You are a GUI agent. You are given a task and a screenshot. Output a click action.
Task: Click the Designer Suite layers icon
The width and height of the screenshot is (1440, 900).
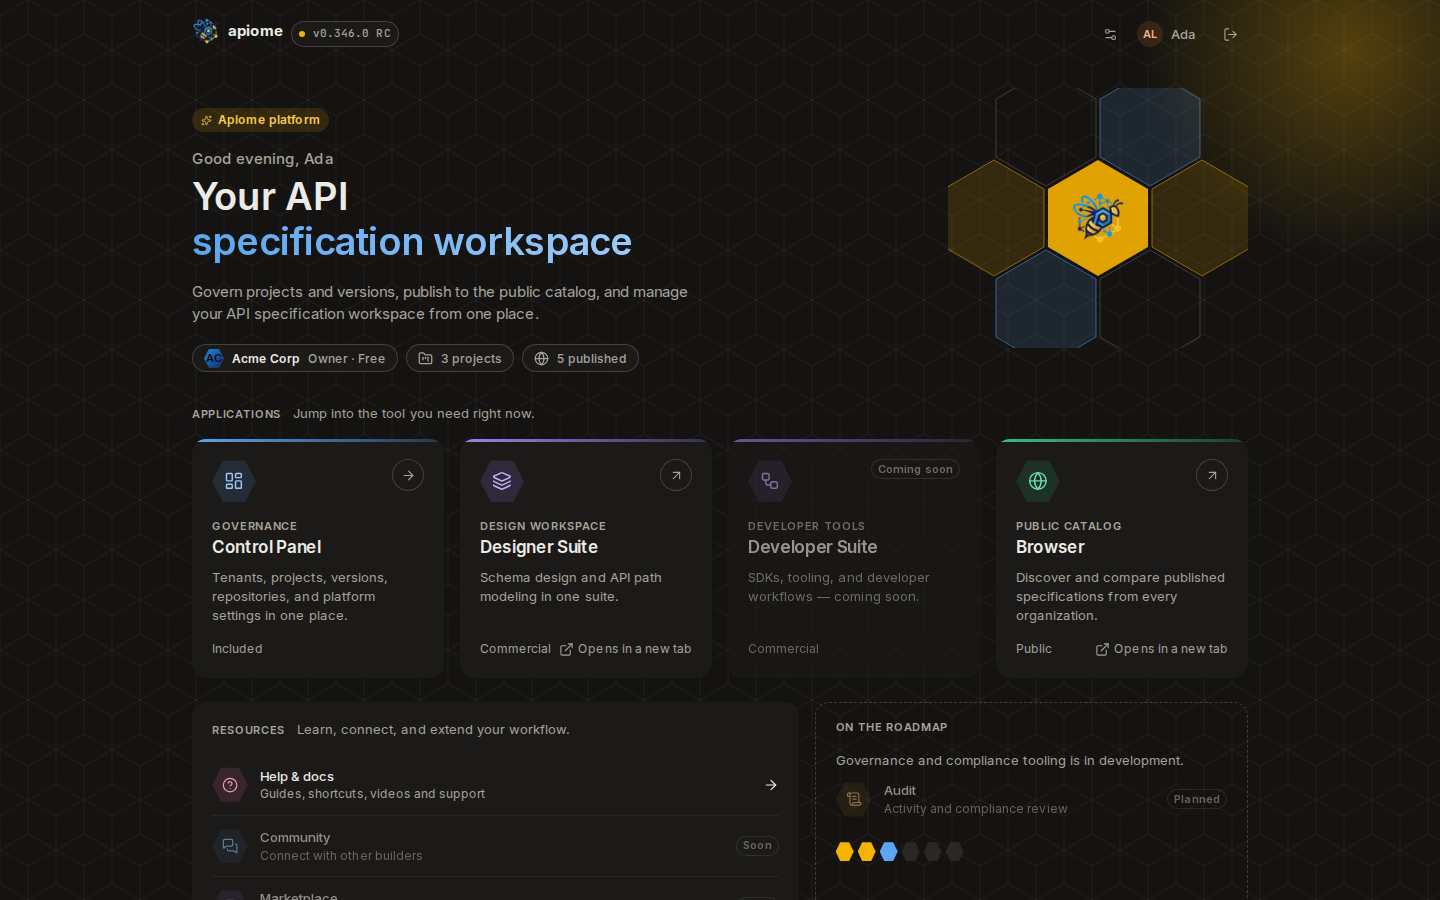(502, 481)
